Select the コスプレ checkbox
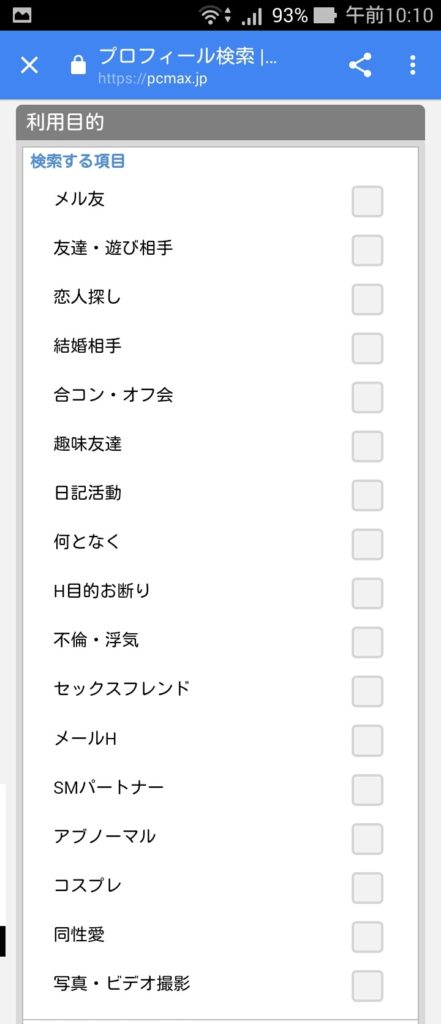The height and width of the screenshot is (1024, 441). [x=367, y=887]
